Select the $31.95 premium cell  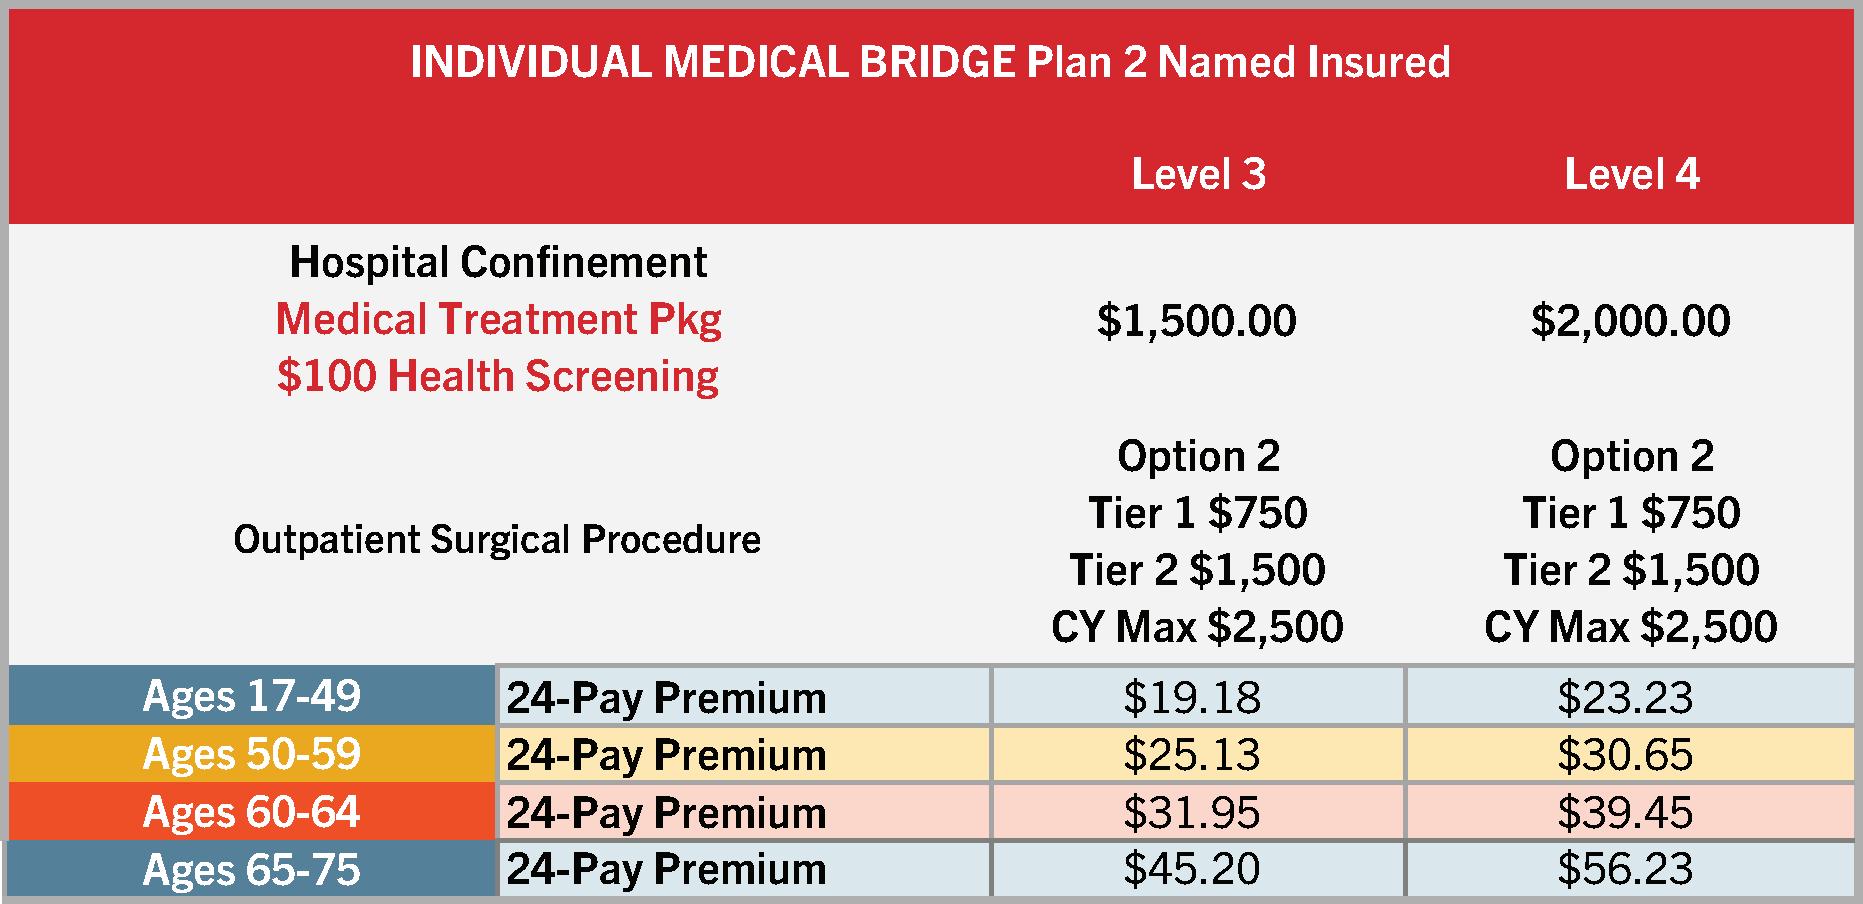tap(1192, 812)
